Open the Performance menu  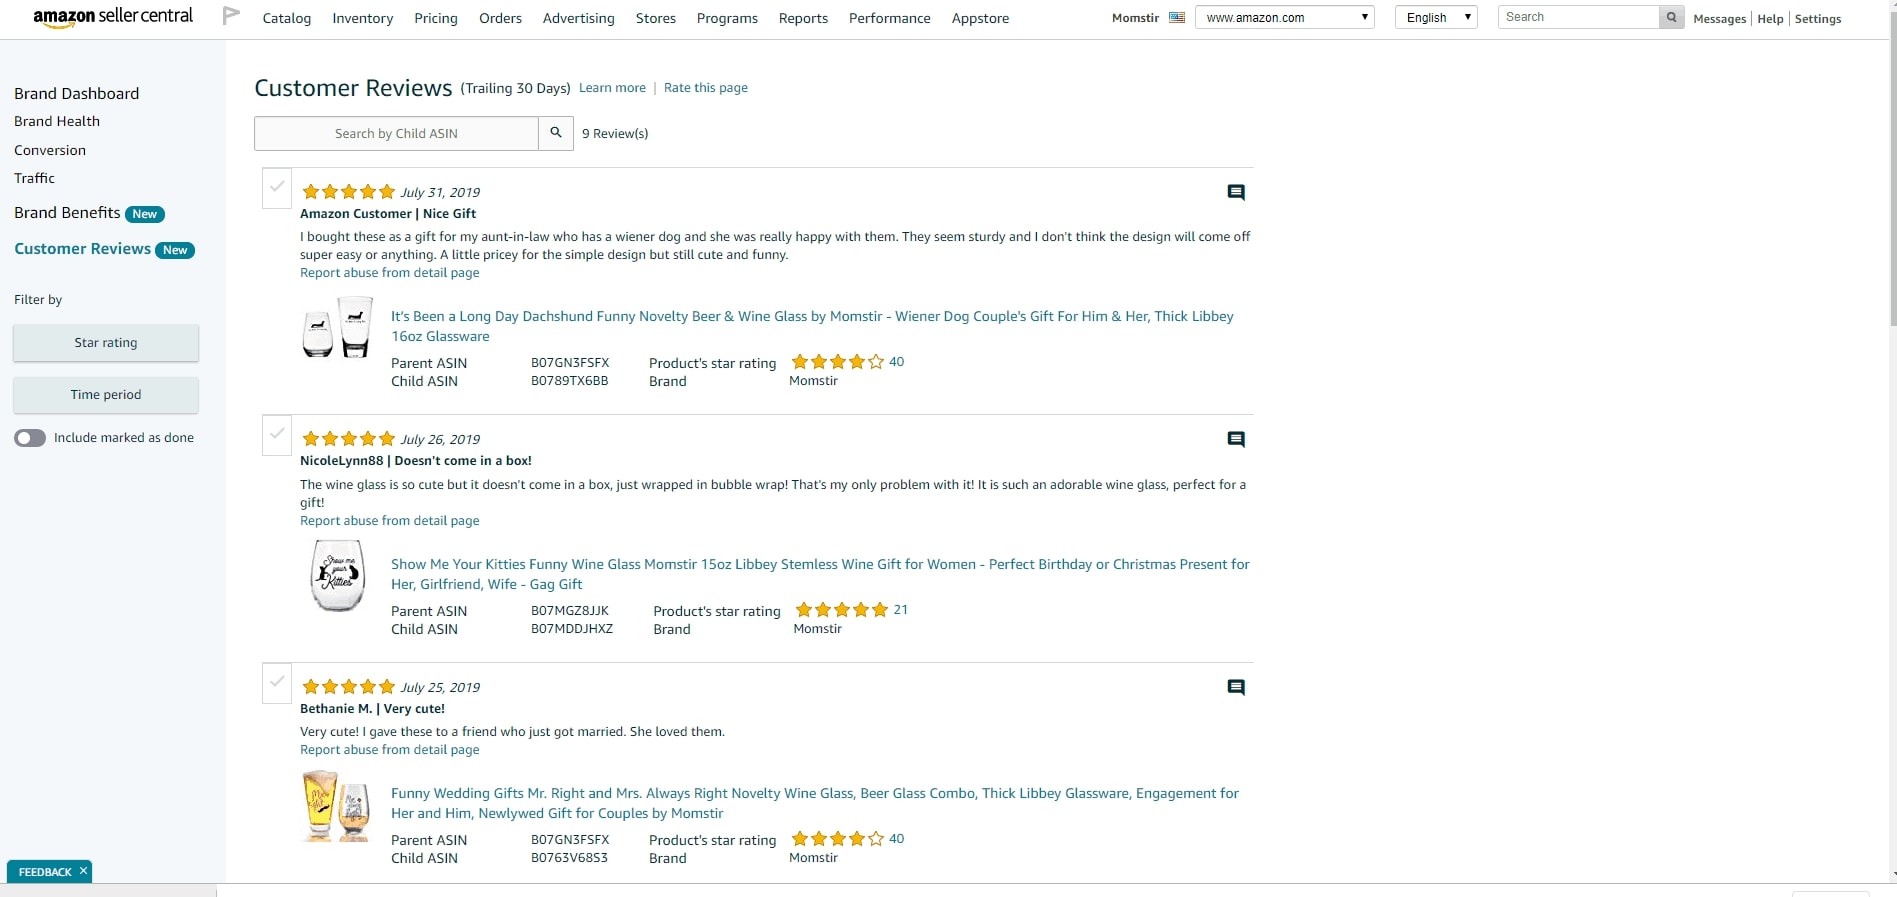pyautogui.click(x=890, y=18)
